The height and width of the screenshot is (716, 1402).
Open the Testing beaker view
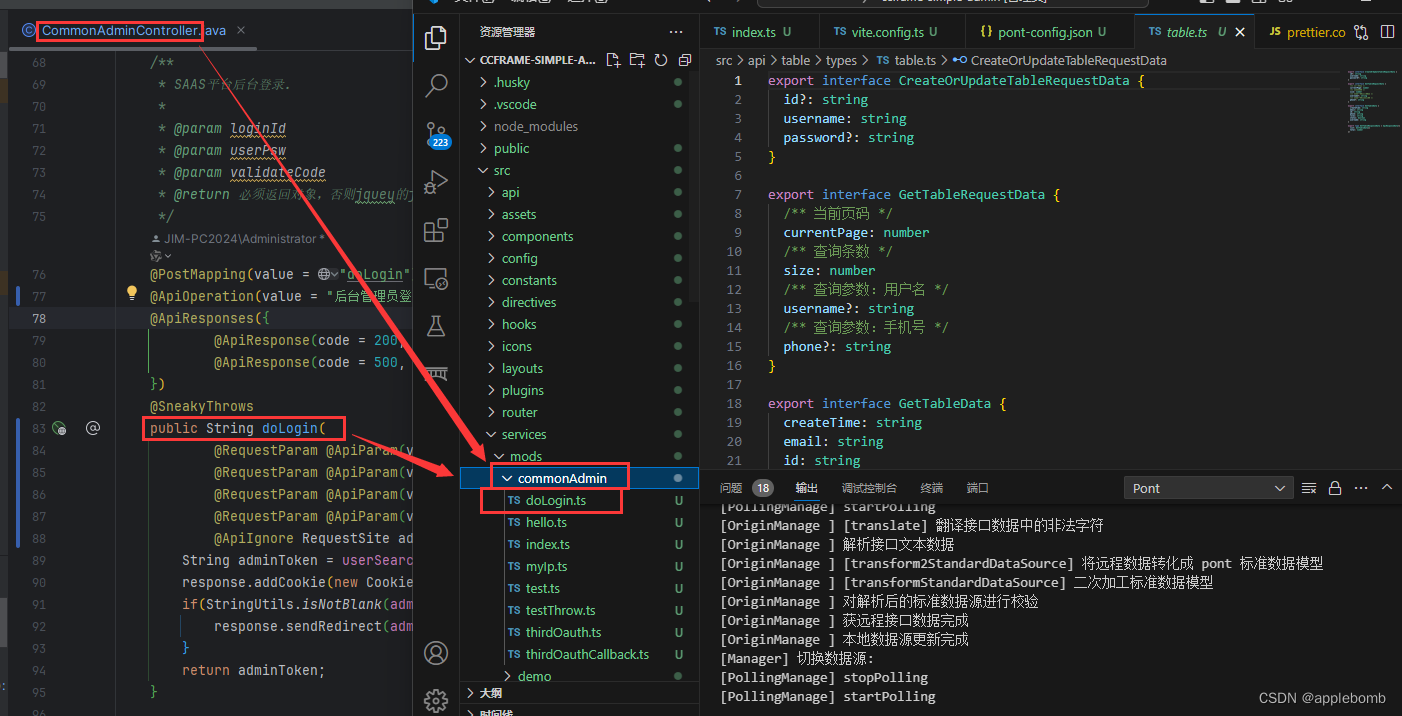click(436, 325)
